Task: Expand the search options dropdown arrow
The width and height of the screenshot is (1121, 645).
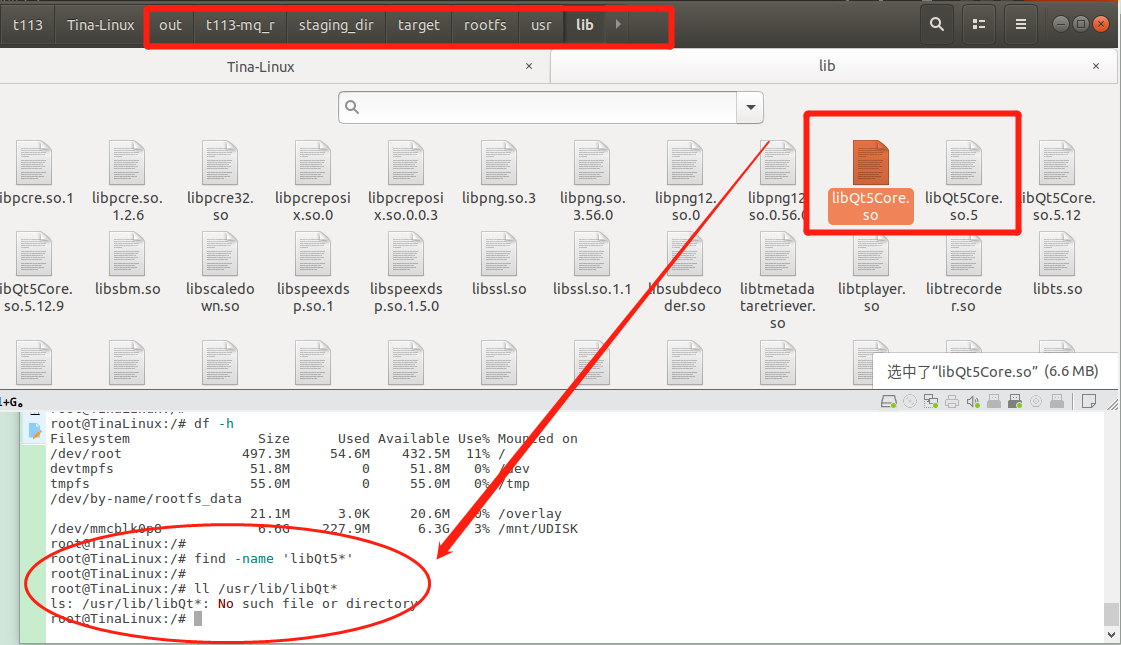Action: [751, 107]
